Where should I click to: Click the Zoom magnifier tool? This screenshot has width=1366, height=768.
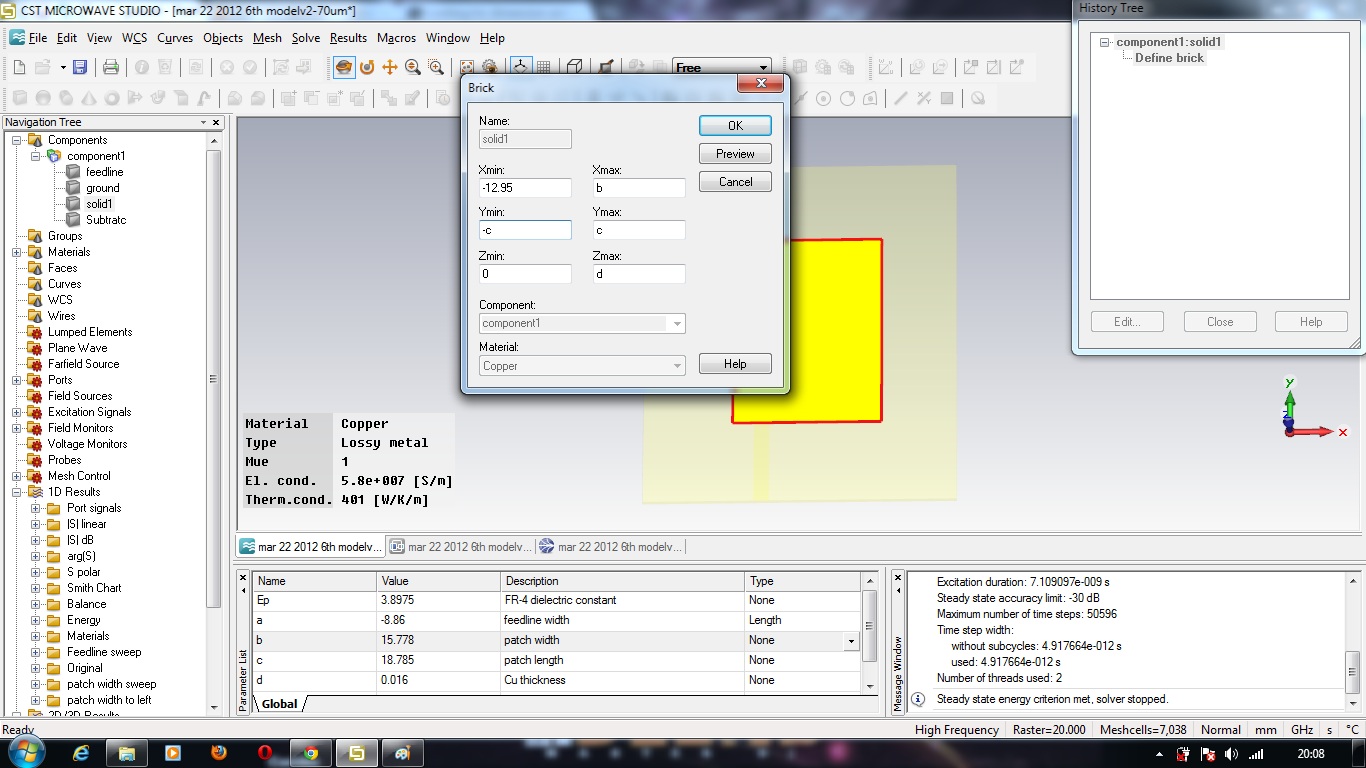point(413,67)
